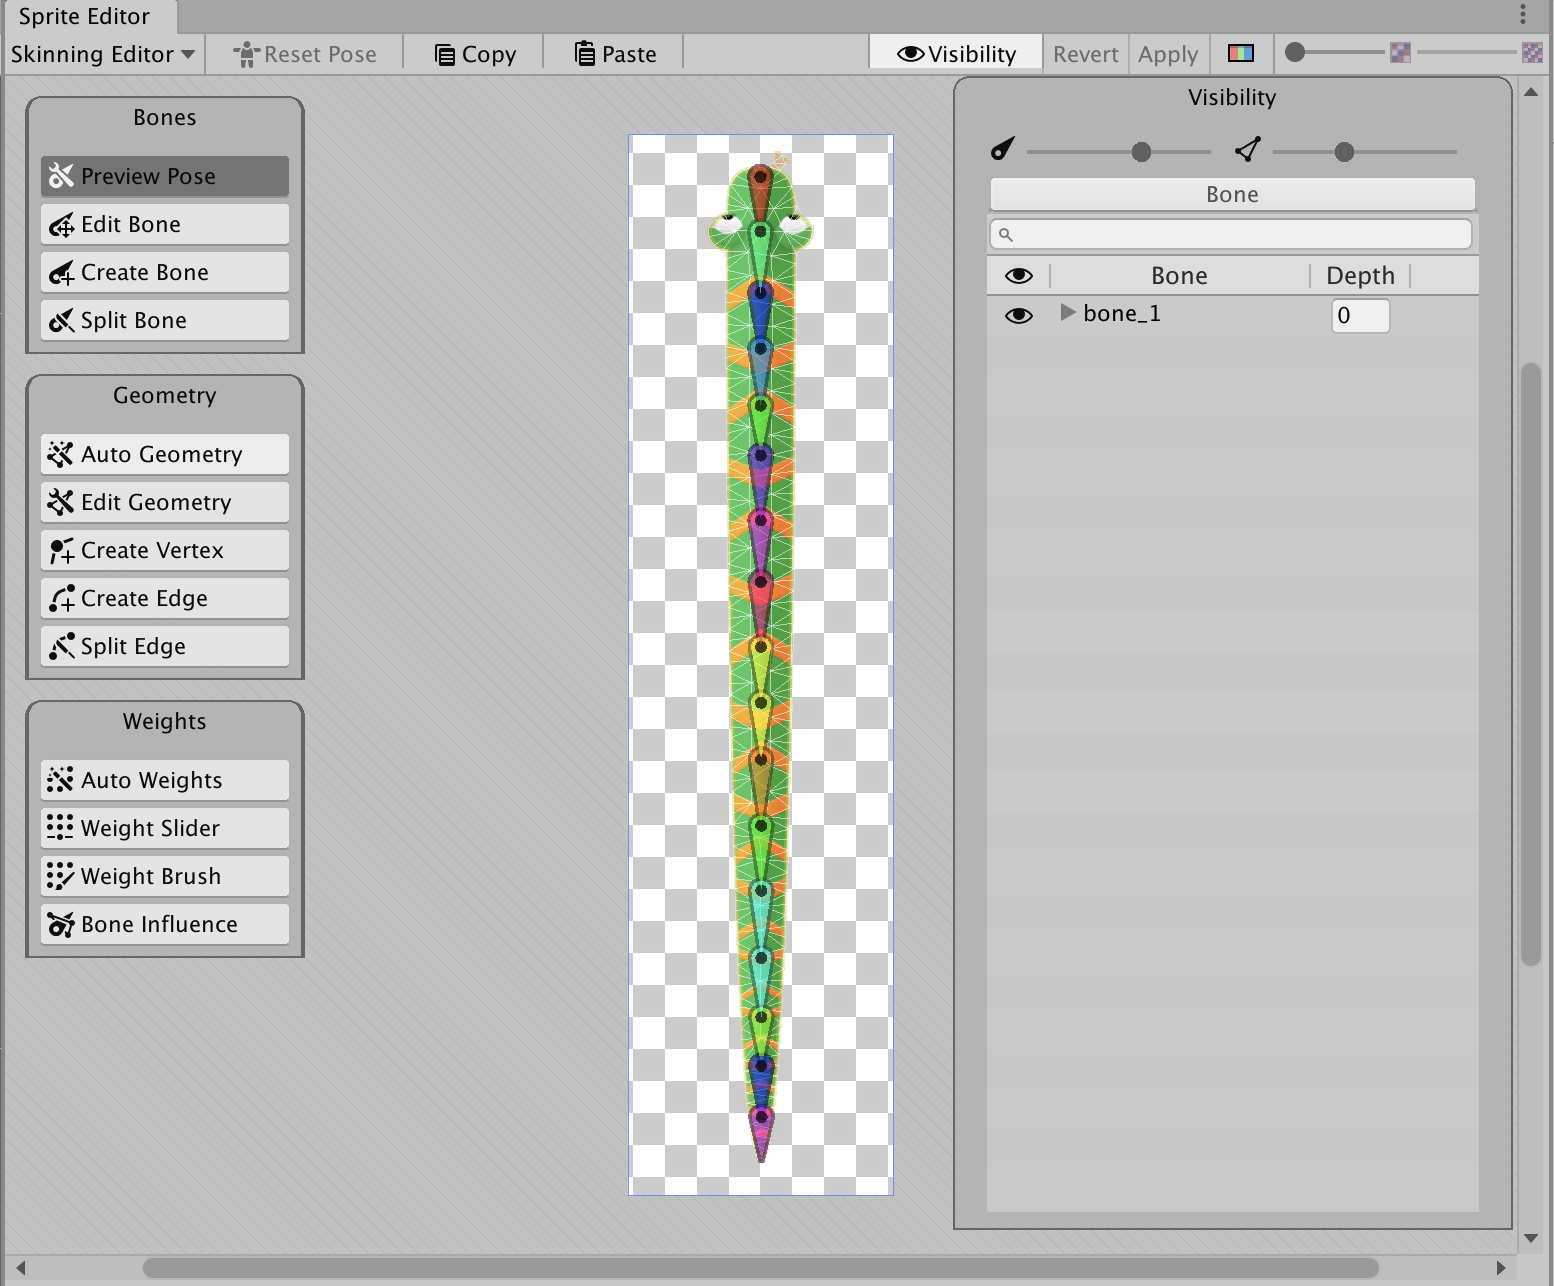This screenshot has height=1286, width=1554.
Task: Select the Bone Influence tool
Action: pyautogui.click(x=165, y=924)
